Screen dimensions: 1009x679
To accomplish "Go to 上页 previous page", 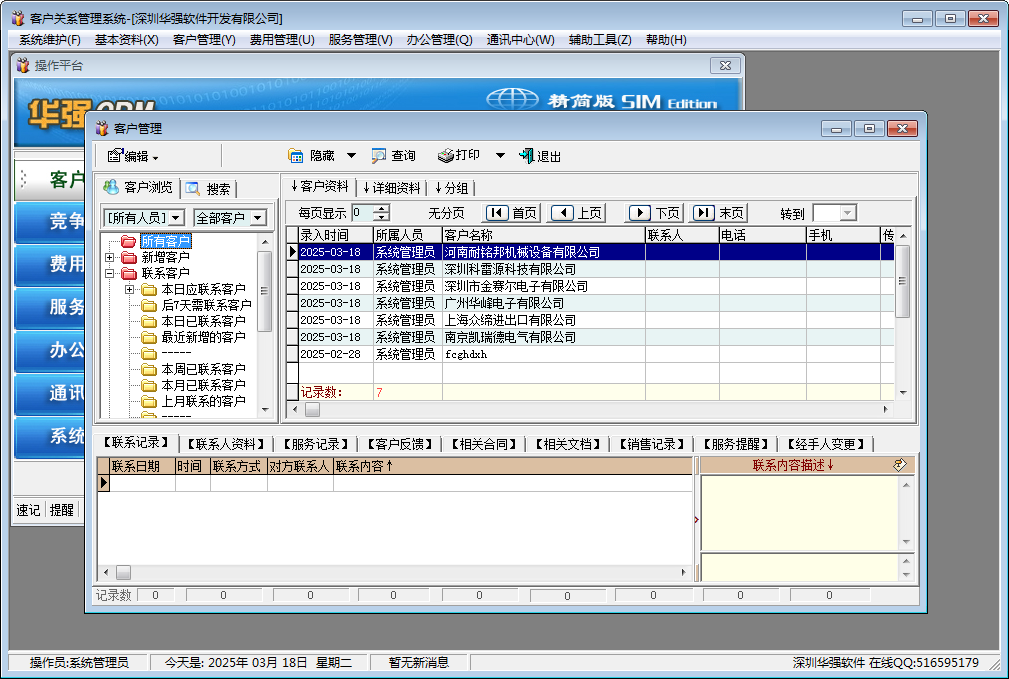I will pos(577,213).
